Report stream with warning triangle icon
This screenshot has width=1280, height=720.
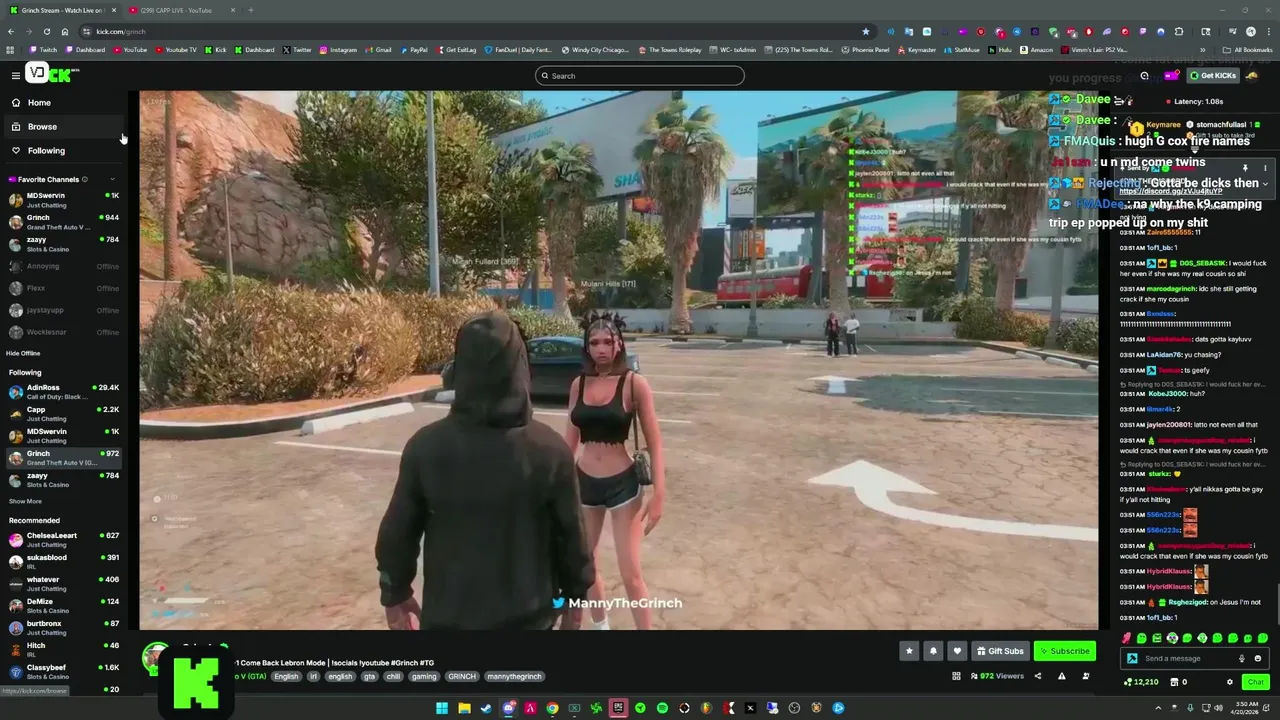click(x=1061, y=676)
